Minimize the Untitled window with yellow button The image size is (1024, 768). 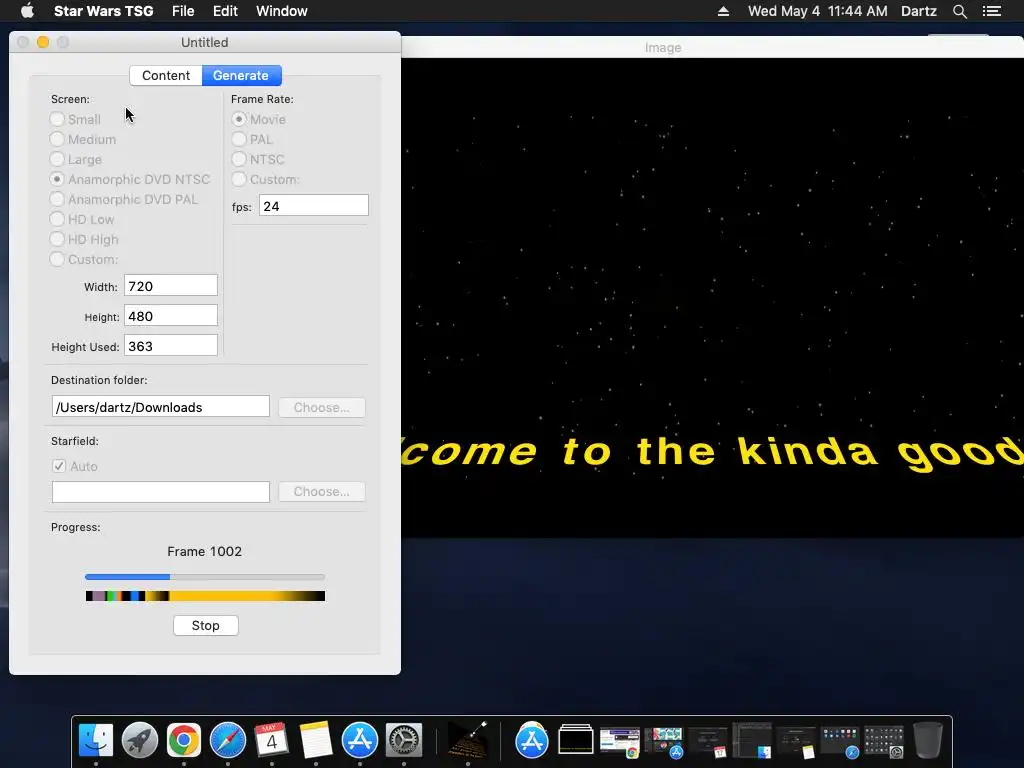point(43,42)
